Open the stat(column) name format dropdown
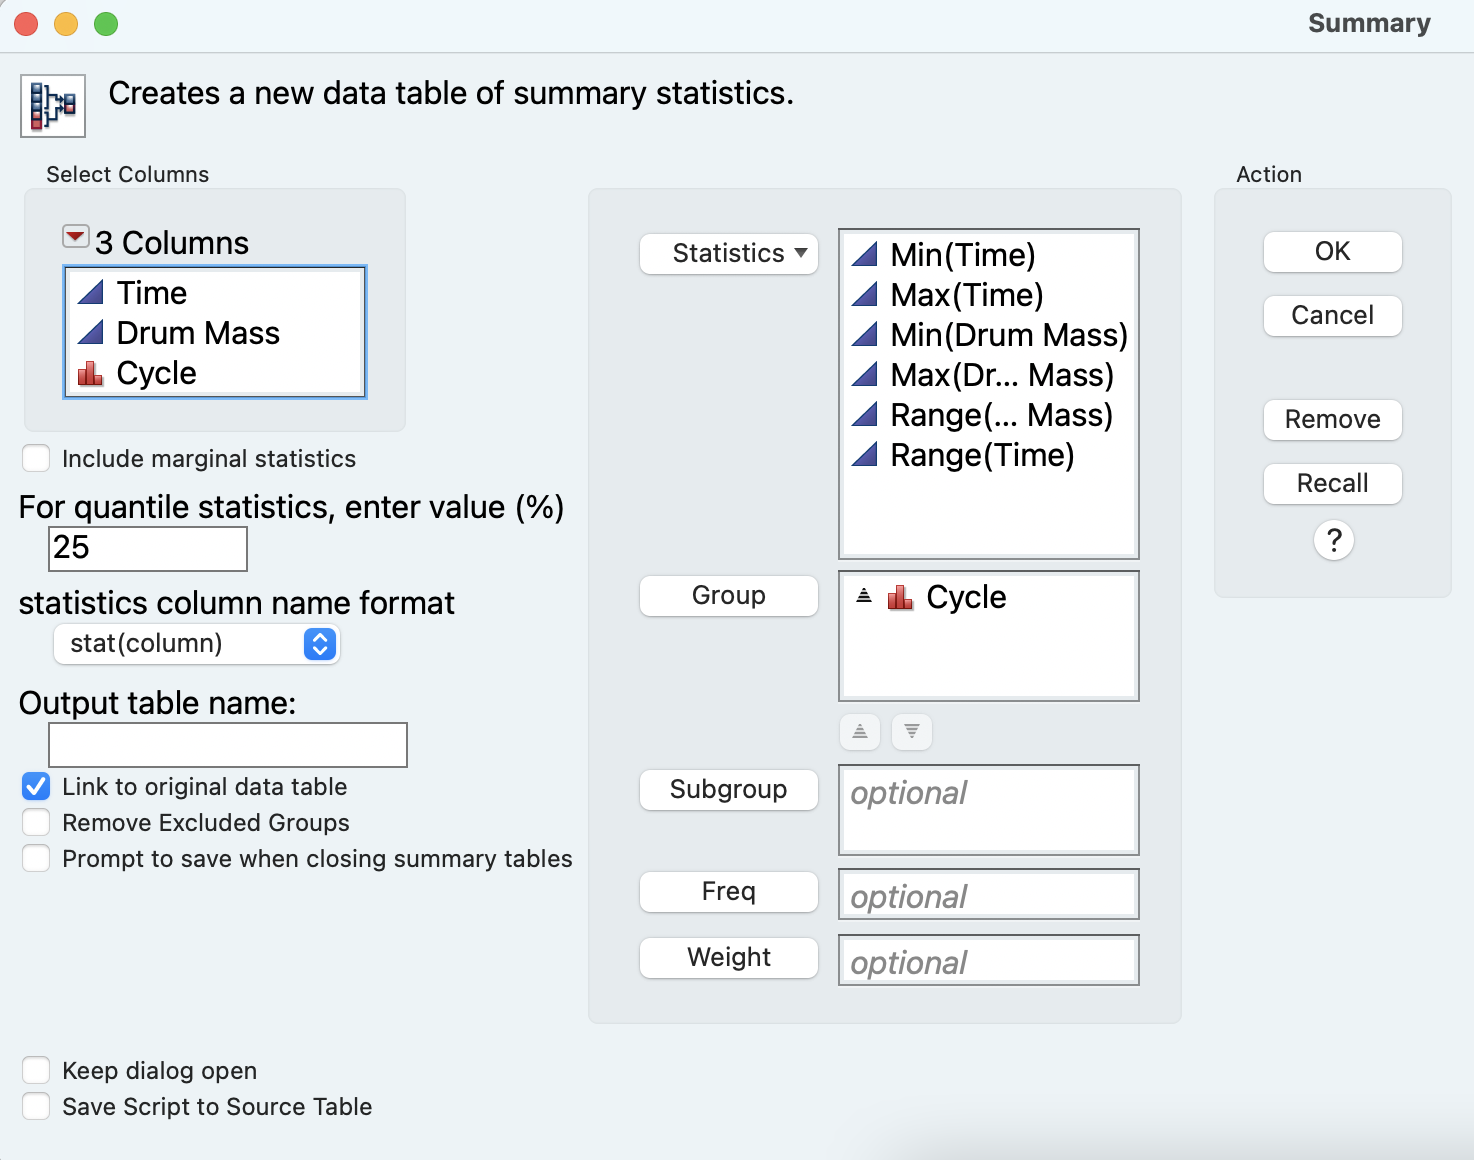 [197, 644]
